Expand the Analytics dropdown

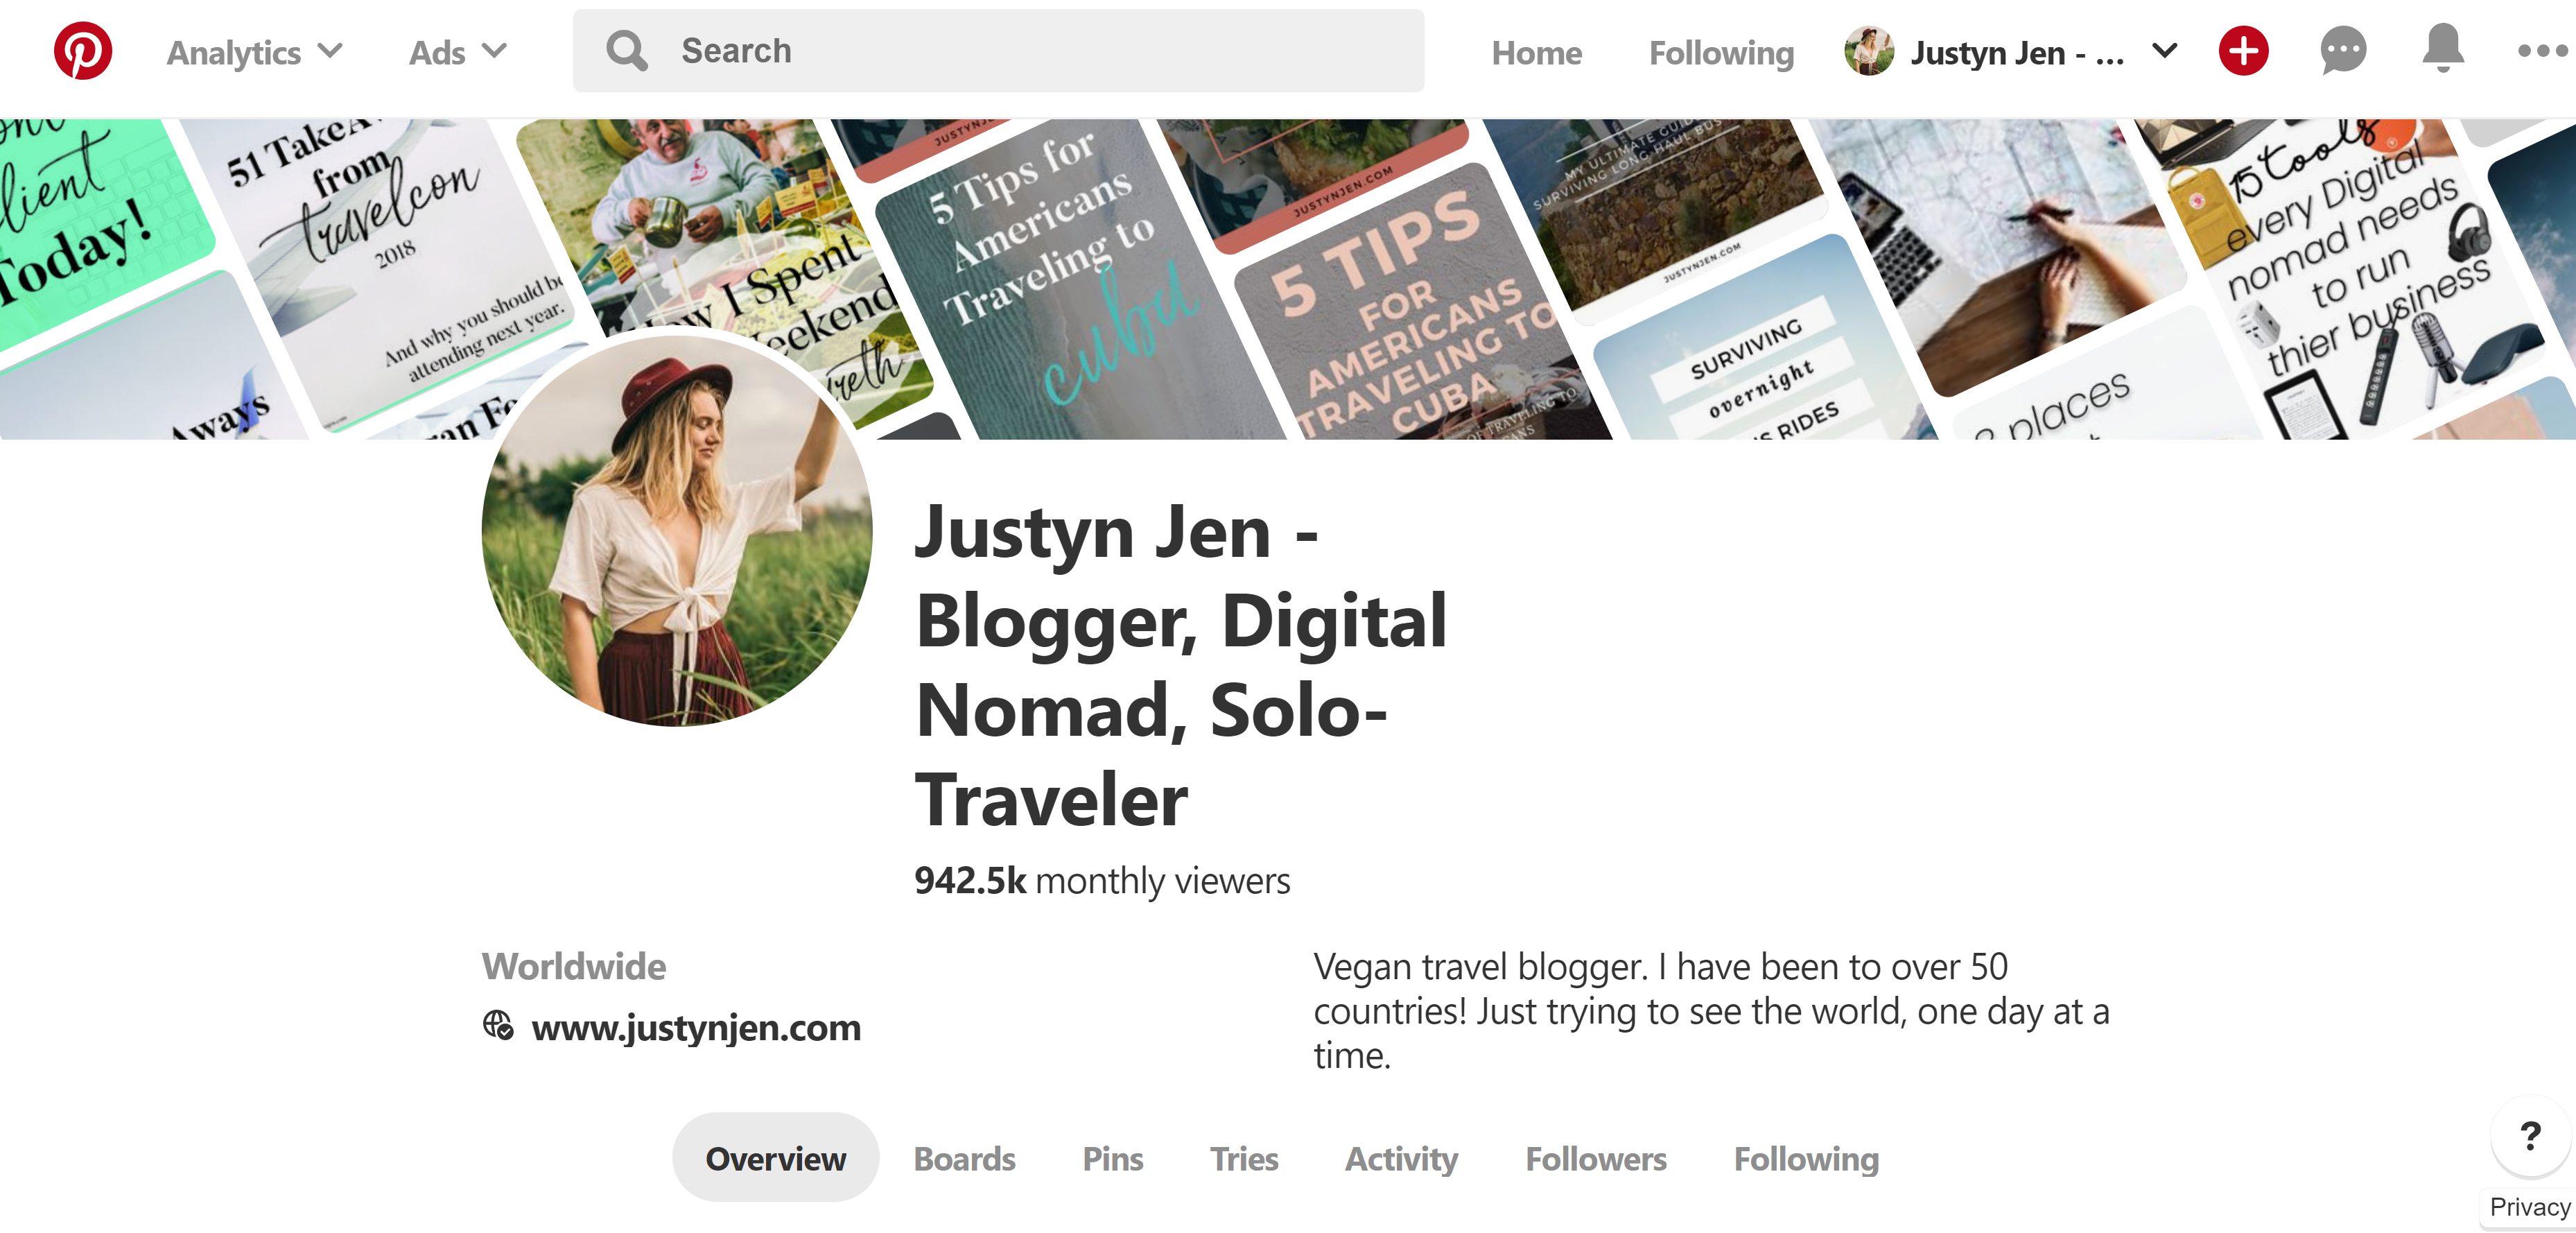(254, 52)
